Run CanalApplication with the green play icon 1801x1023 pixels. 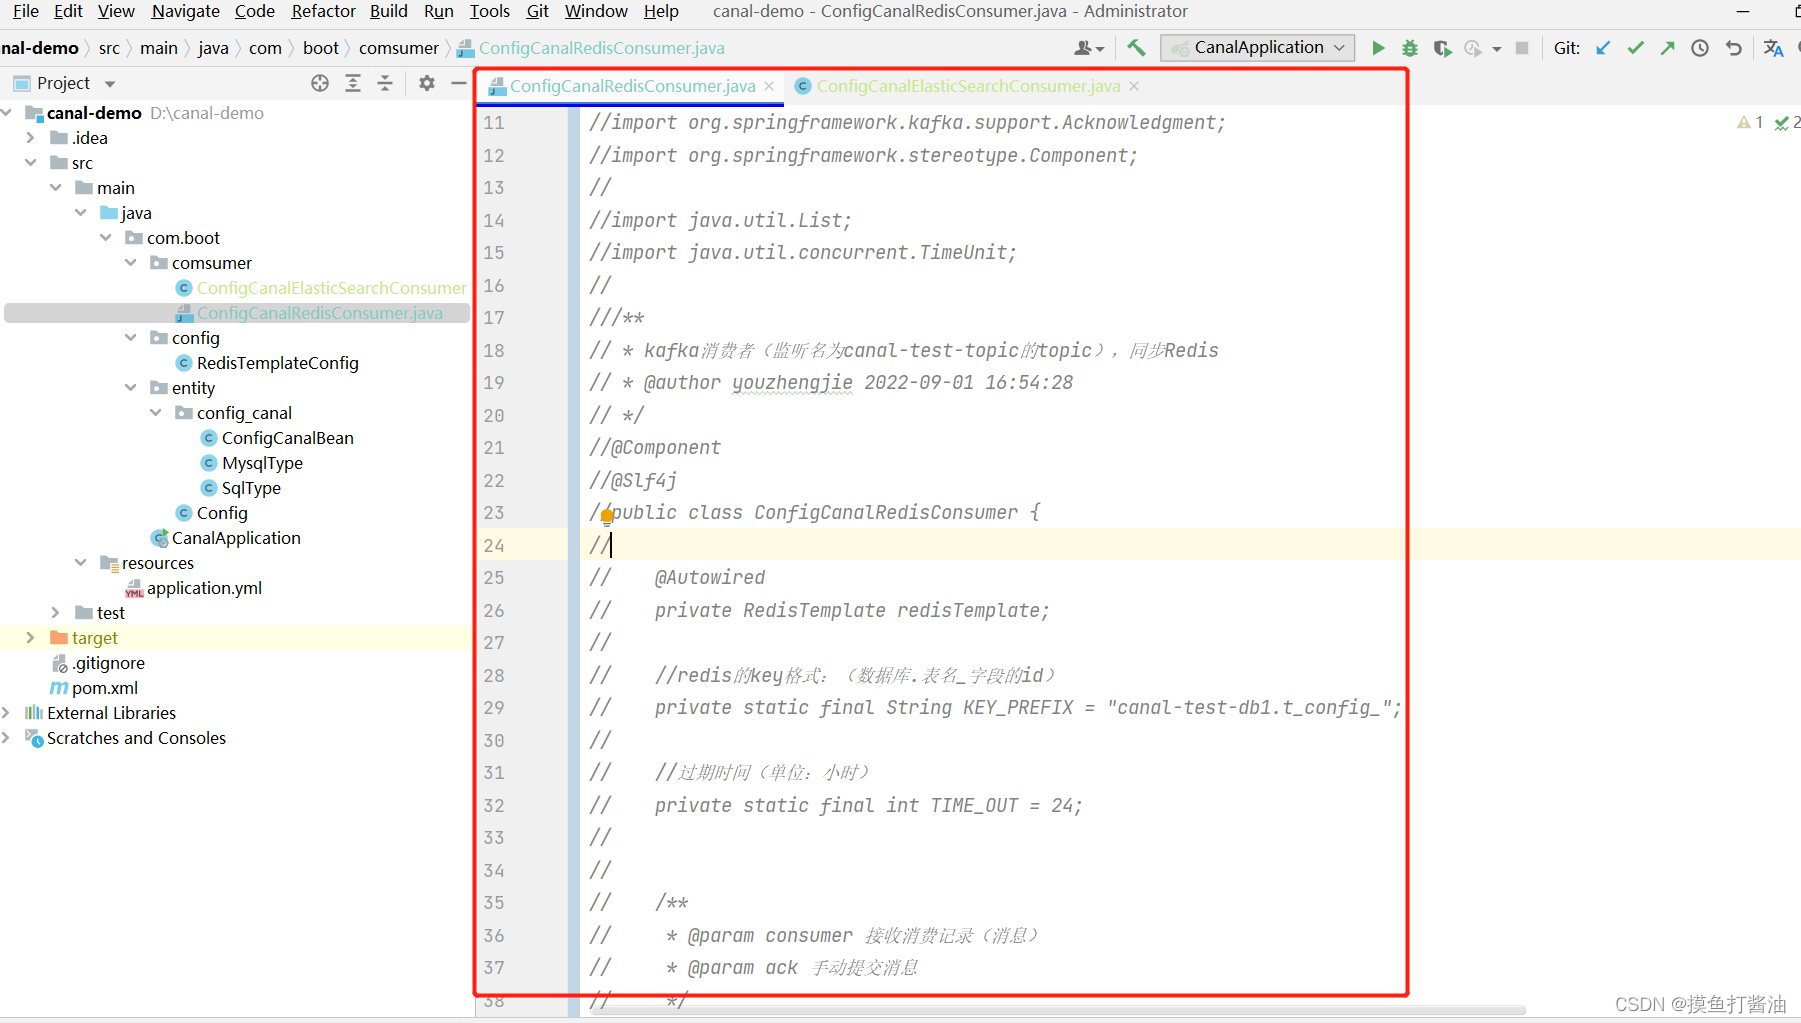coord(1378,48)
